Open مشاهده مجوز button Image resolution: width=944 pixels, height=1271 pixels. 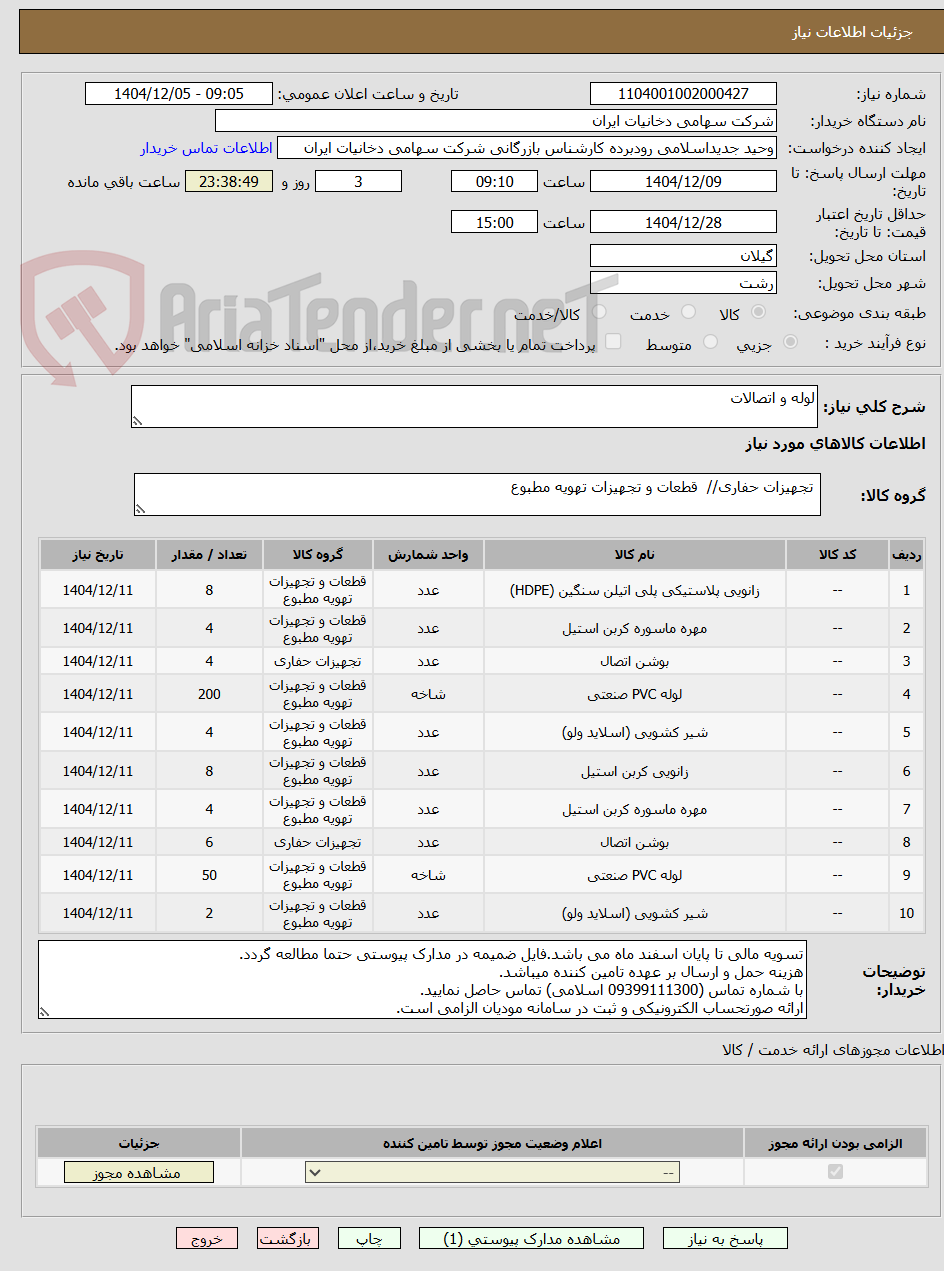[139, 1172]
